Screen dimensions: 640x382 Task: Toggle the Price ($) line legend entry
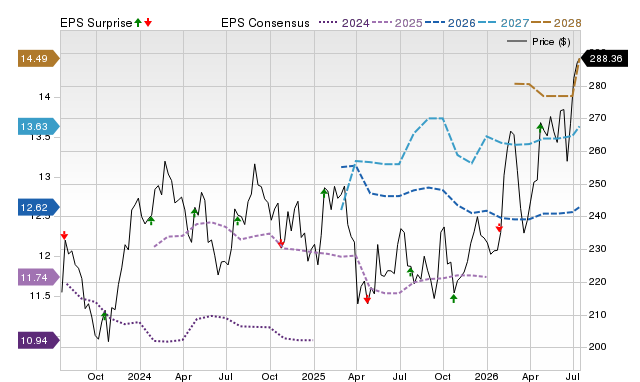click(539, 42)
